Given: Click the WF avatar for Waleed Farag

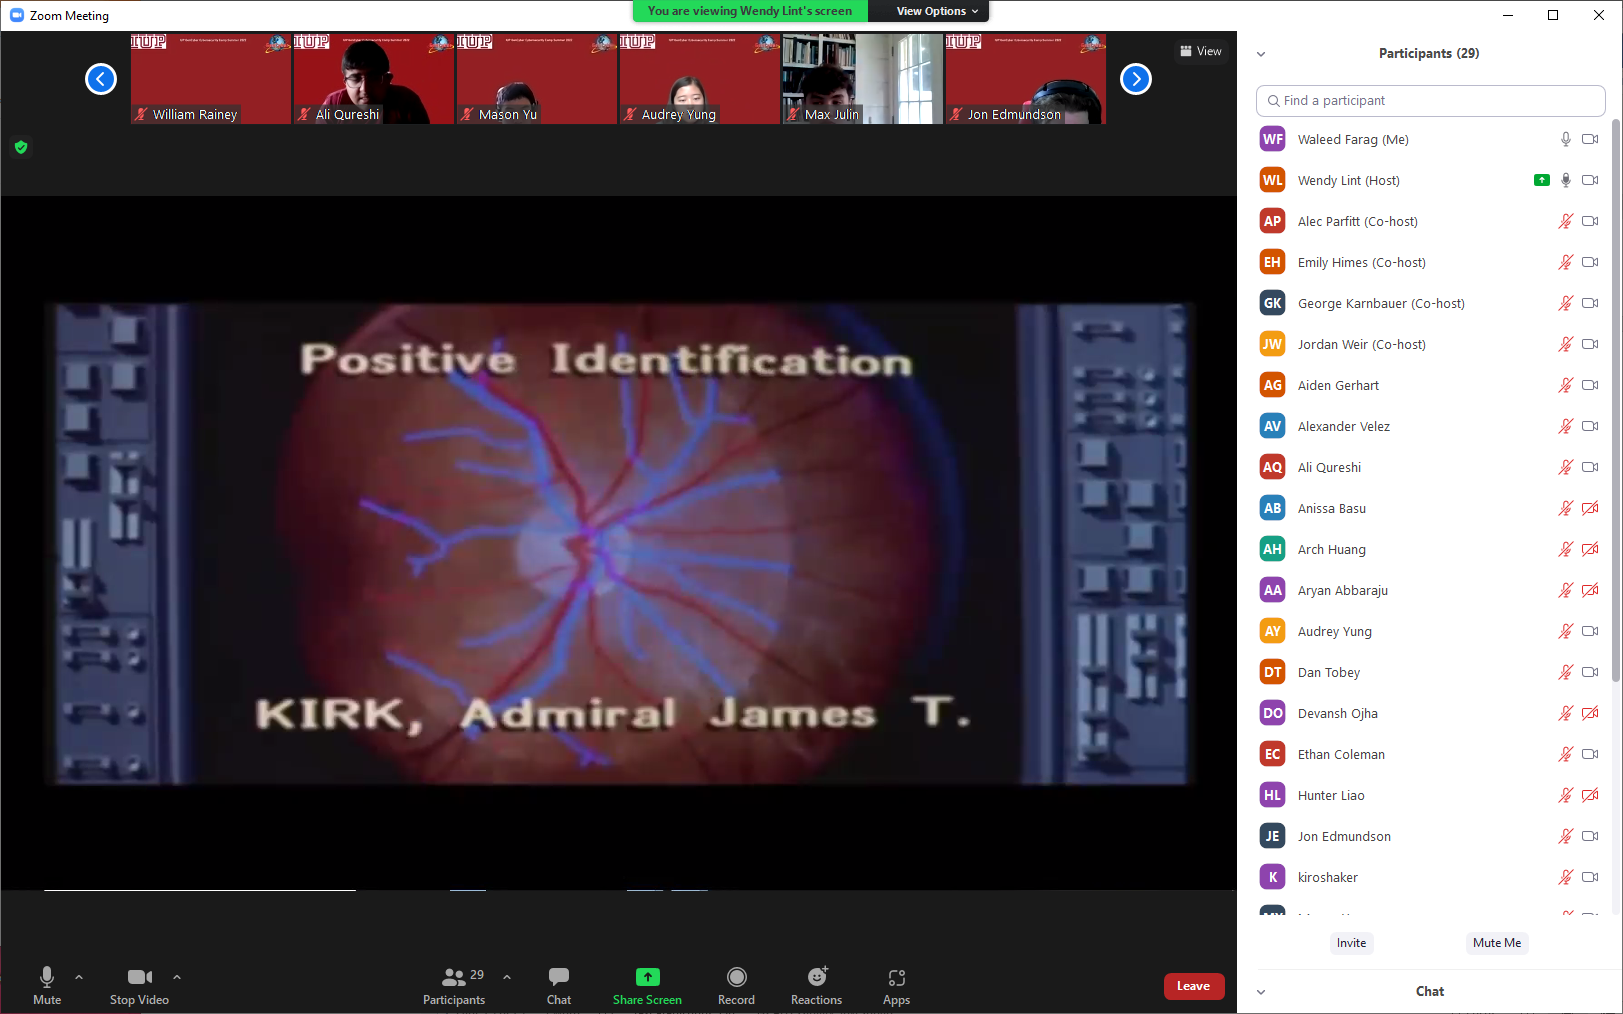Looking at the screenshot, I should (1272, 139).
